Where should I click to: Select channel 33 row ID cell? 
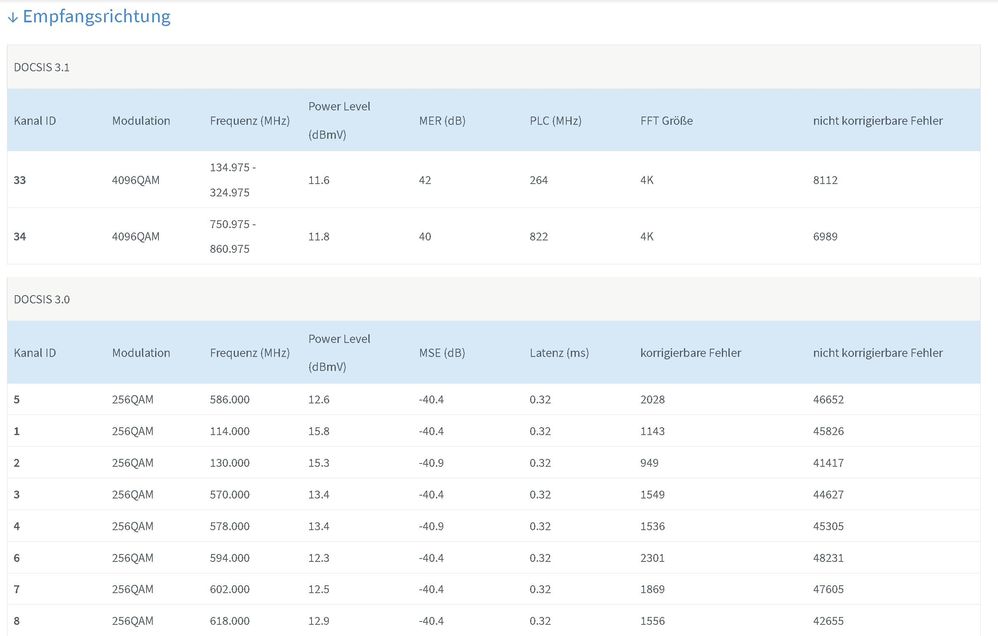coord(20,180)
